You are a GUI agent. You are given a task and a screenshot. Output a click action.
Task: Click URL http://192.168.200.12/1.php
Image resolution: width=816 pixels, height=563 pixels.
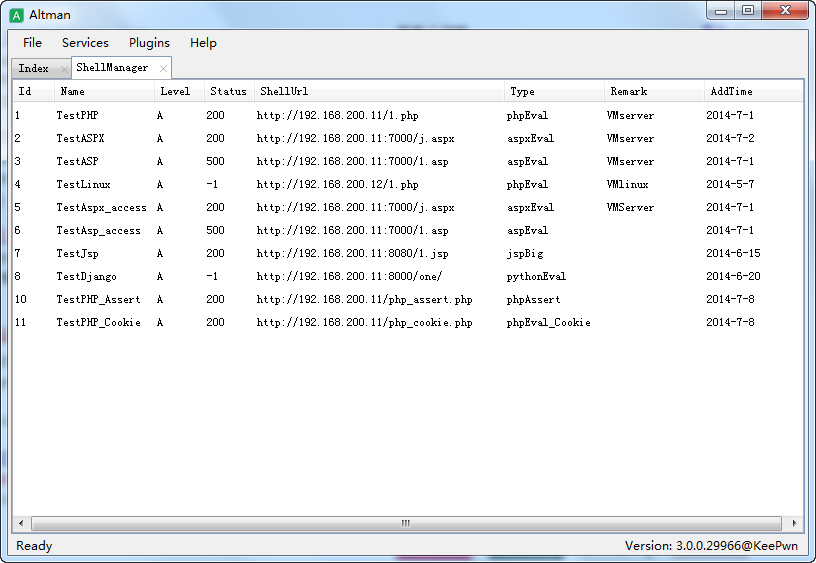point(337,184)
